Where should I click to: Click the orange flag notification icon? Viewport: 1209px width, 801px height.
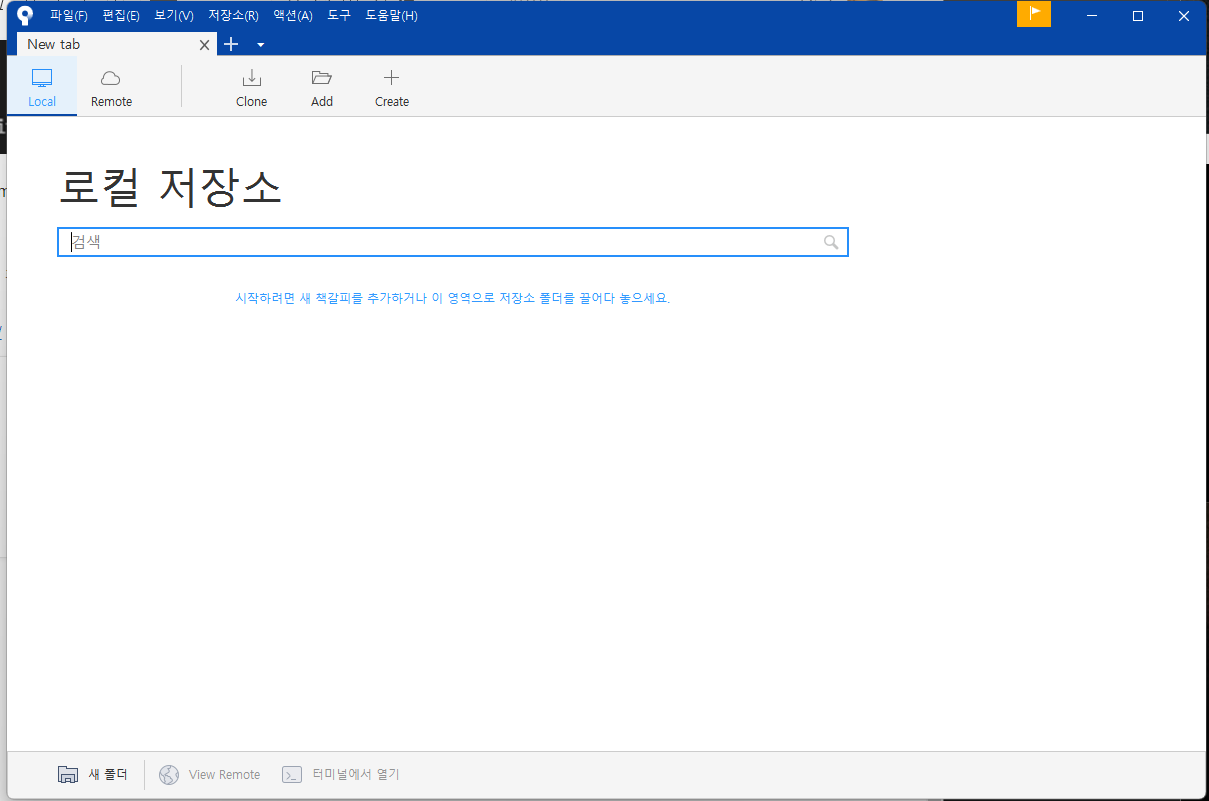[x=1034, y=14]
